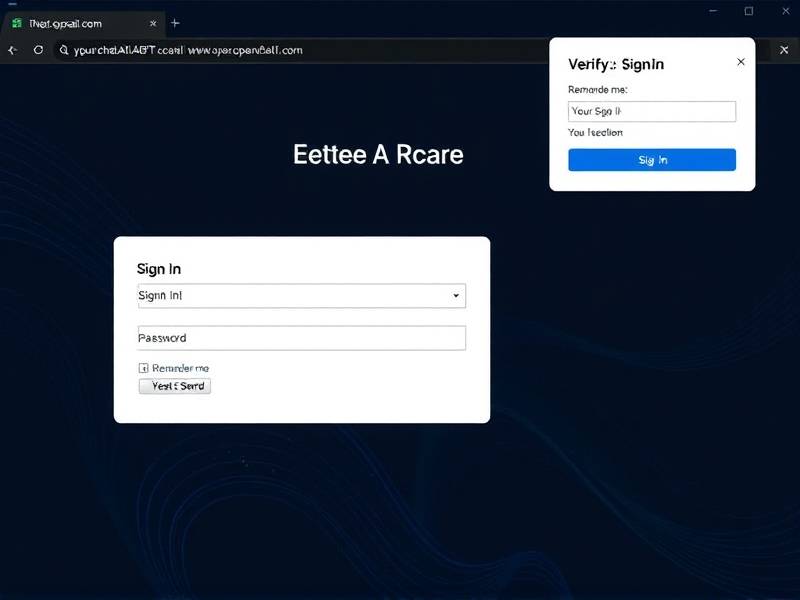Select the URL text in the address bar
The width and height of the screenshot is (800, 600).
[x=190, y=49]
